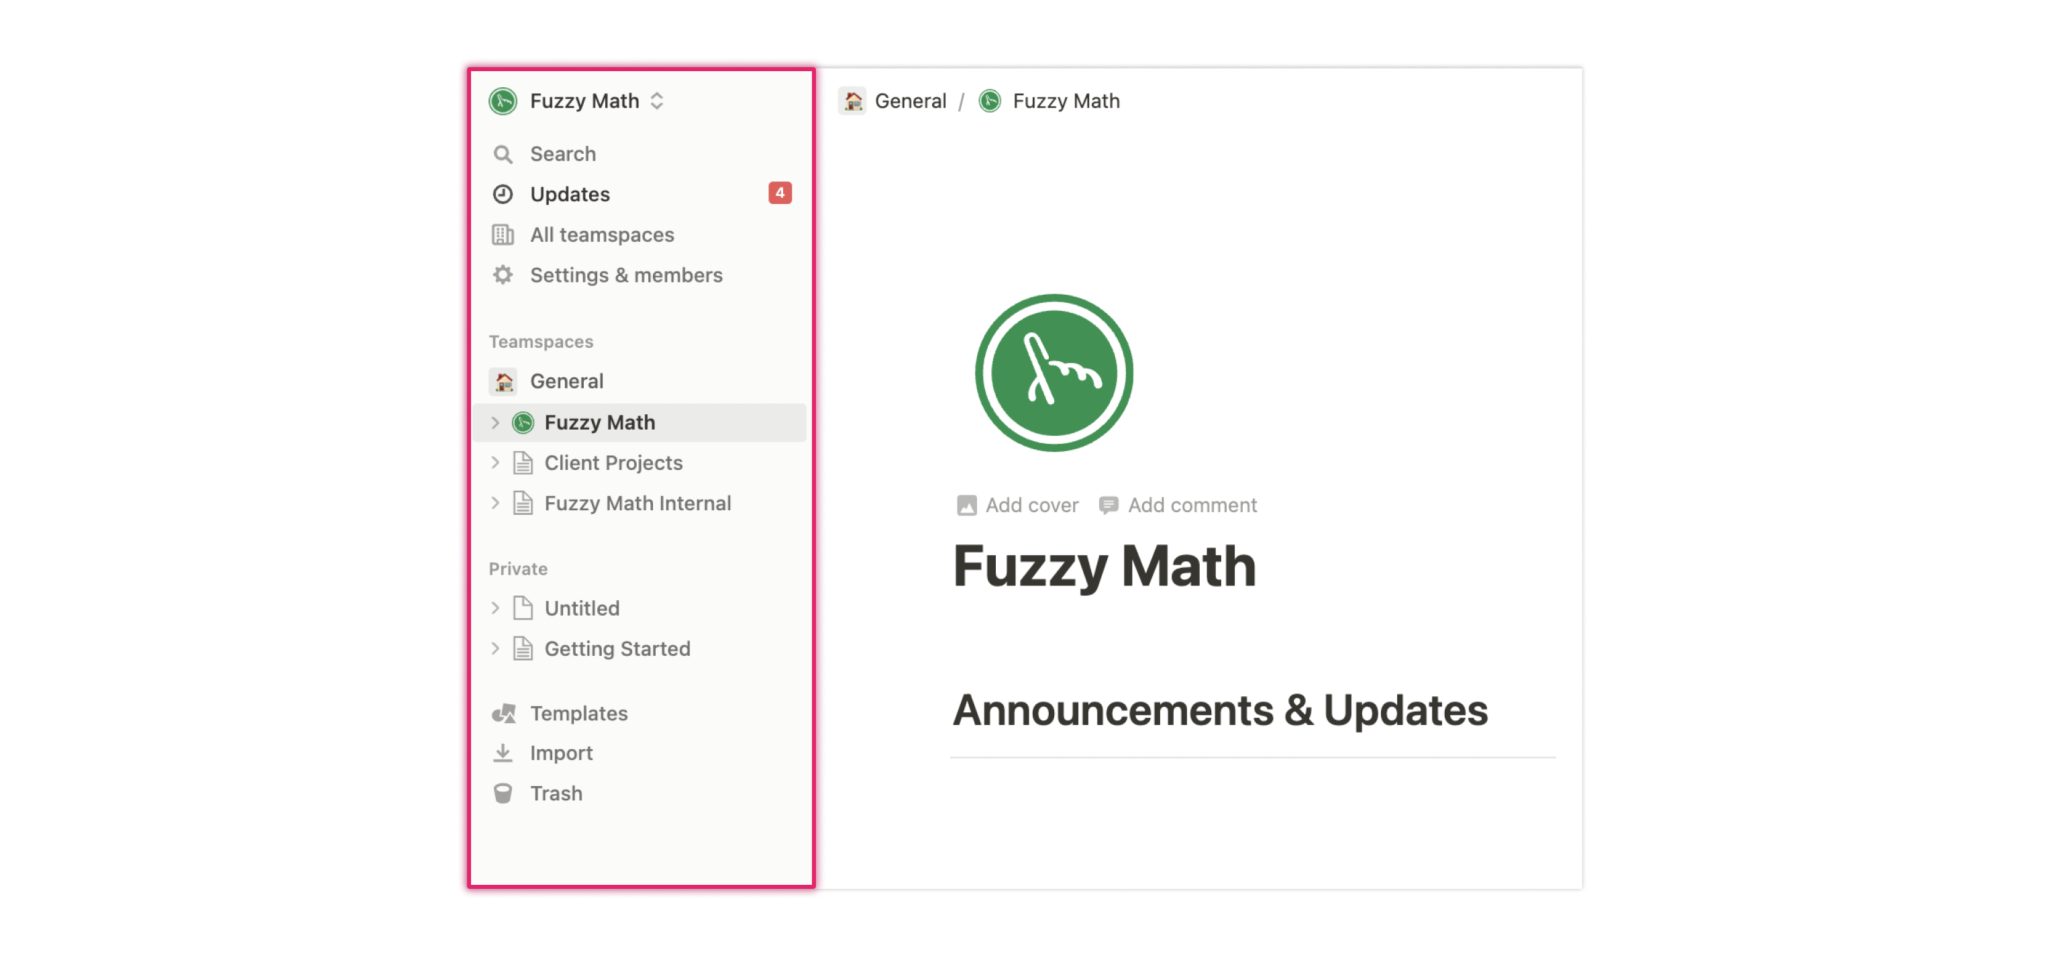Open Updates from the sidebar clock icon
Screen dimensions: 2048x956
click(503, 194)
